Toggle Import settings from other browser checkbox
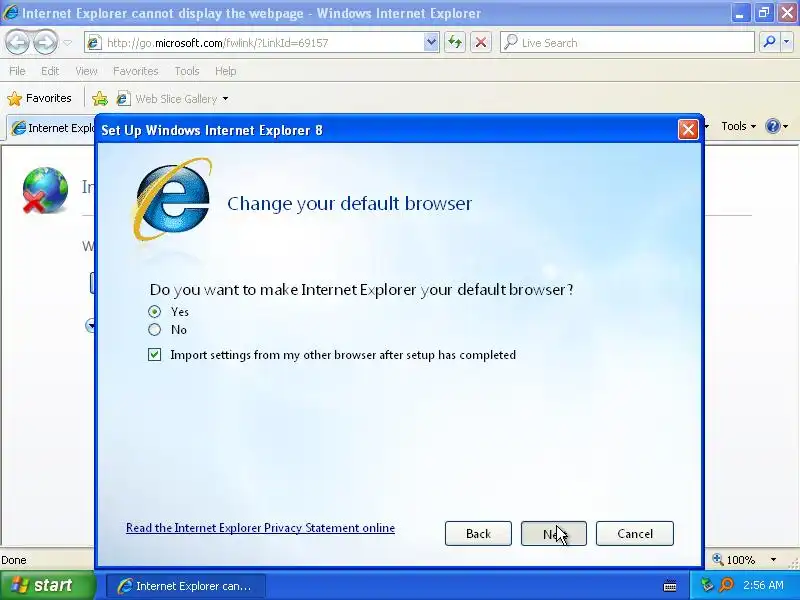Viewport: 800px width, 600px height. coord(154,355)
